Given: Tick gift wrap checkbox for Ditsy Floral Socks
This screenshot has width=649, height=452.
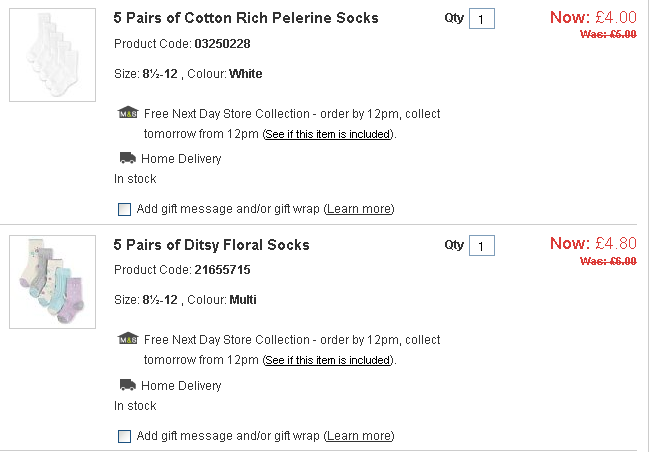Looking at the screenshot, I should click(124, 436).
